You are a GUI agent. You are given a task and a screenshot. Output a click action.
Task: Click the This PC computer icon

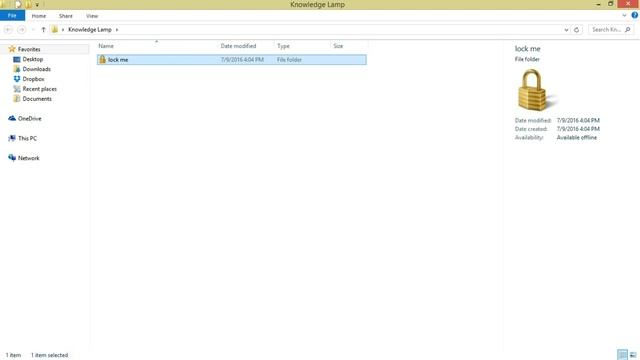pyautogui.click(x=12, y=138)
